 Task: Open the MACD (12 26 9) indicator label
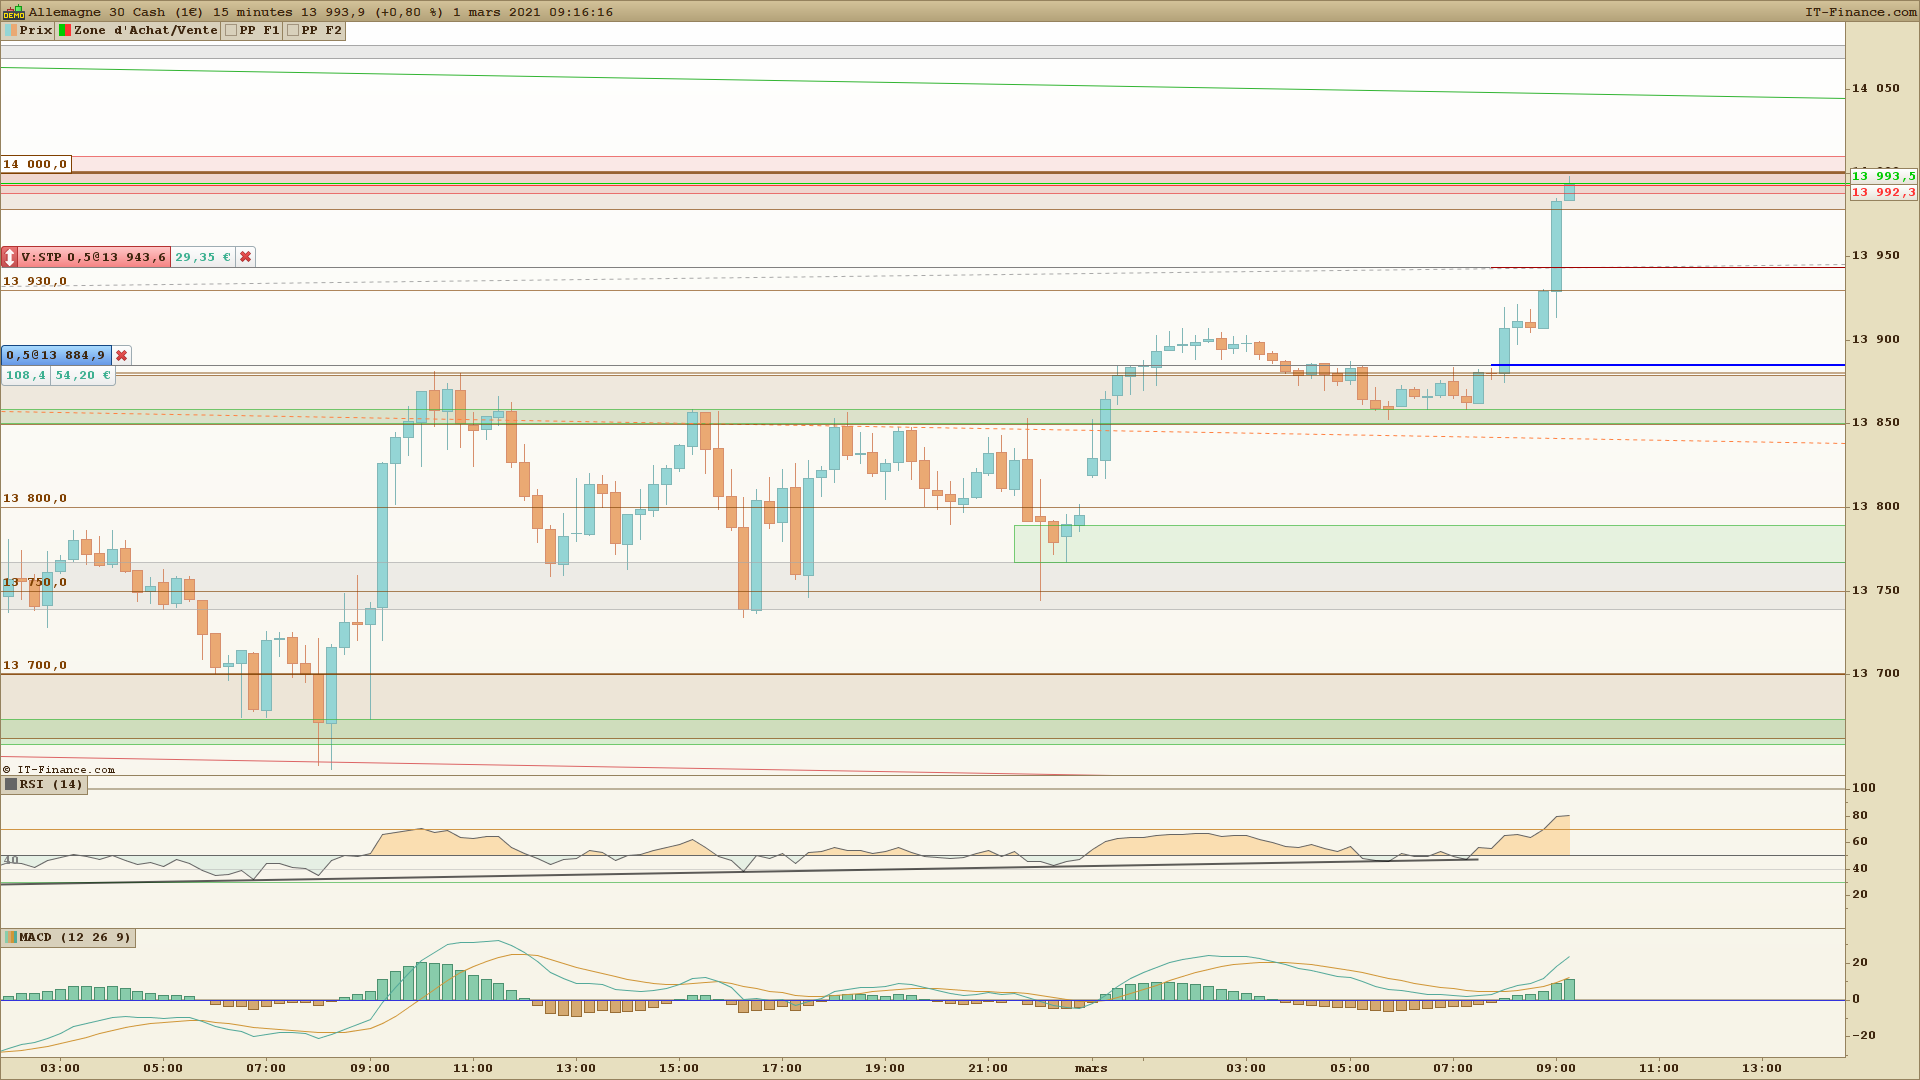75,937
